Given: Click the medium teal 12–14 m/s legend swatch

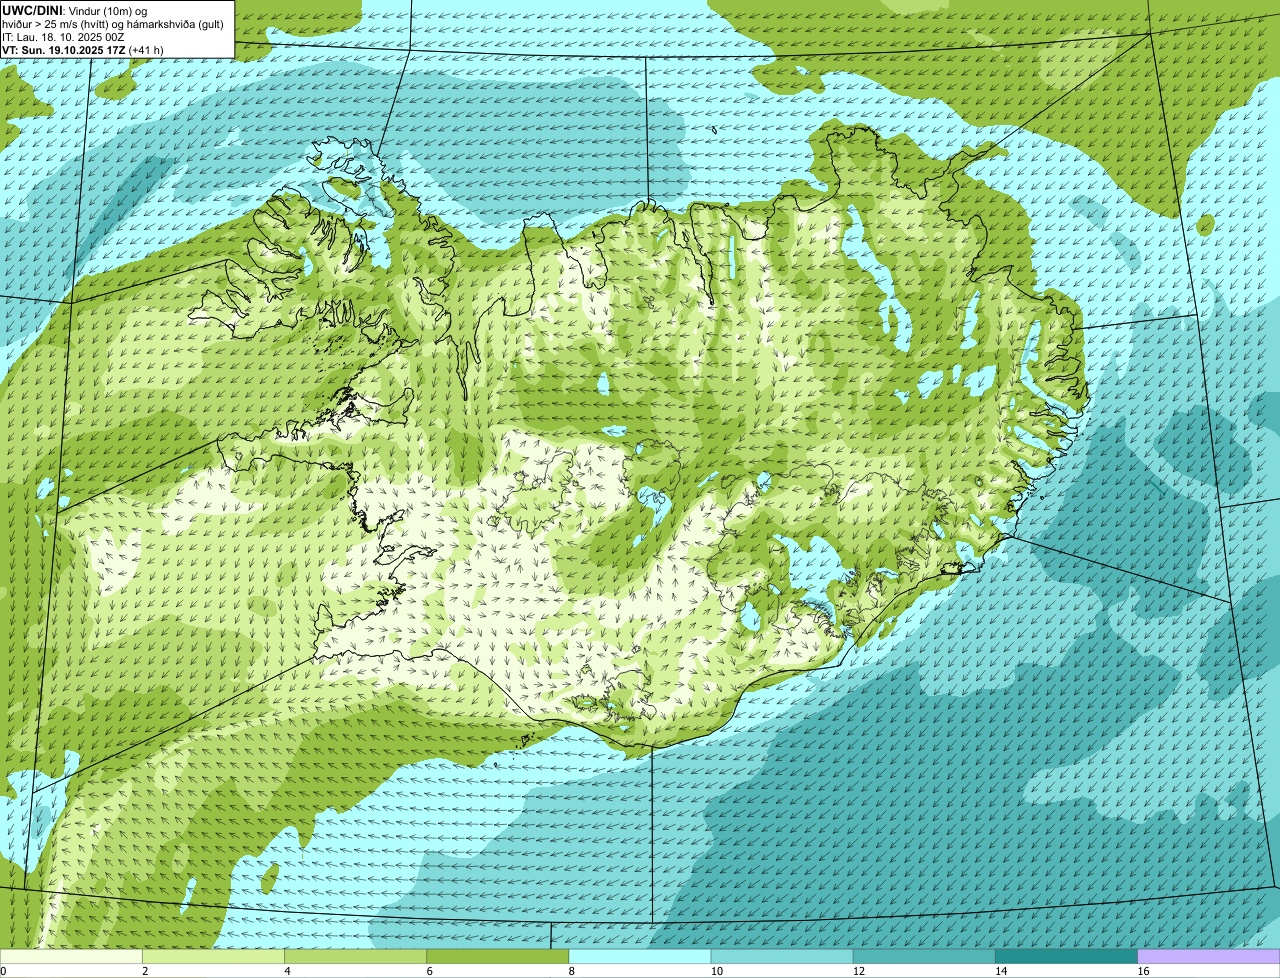Looking at the screenshot, I should coord(924,957).
